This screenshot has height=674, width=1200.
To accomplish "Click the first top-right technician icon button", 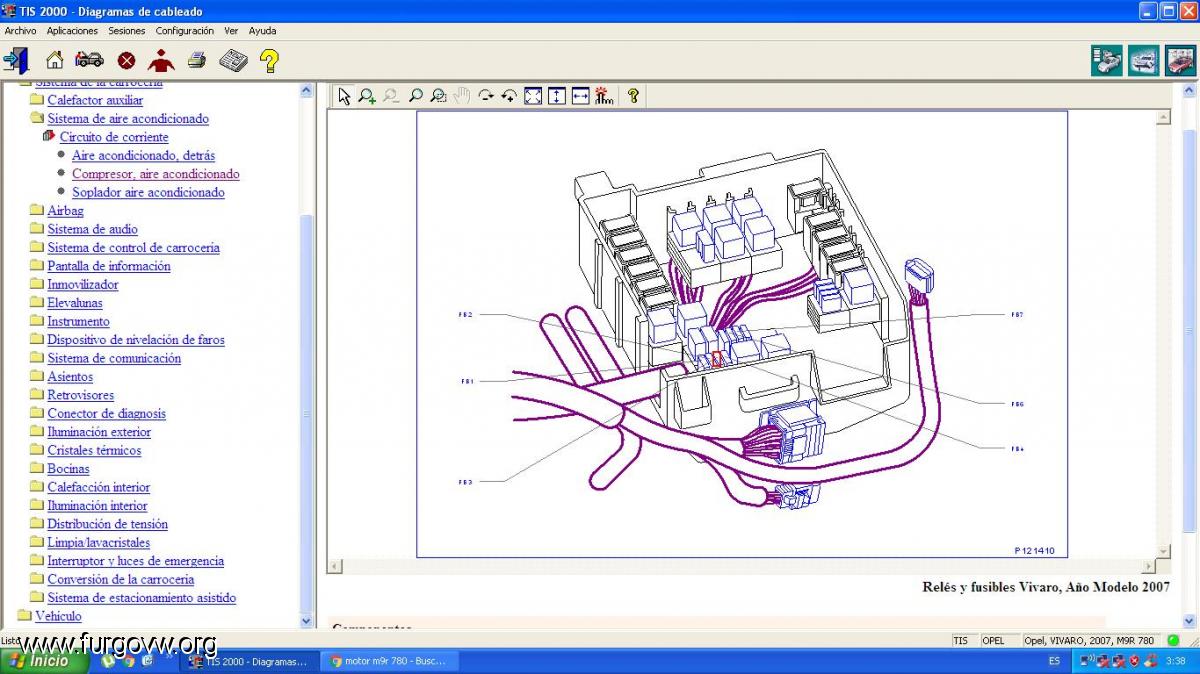I will [x=1106, y=60].
